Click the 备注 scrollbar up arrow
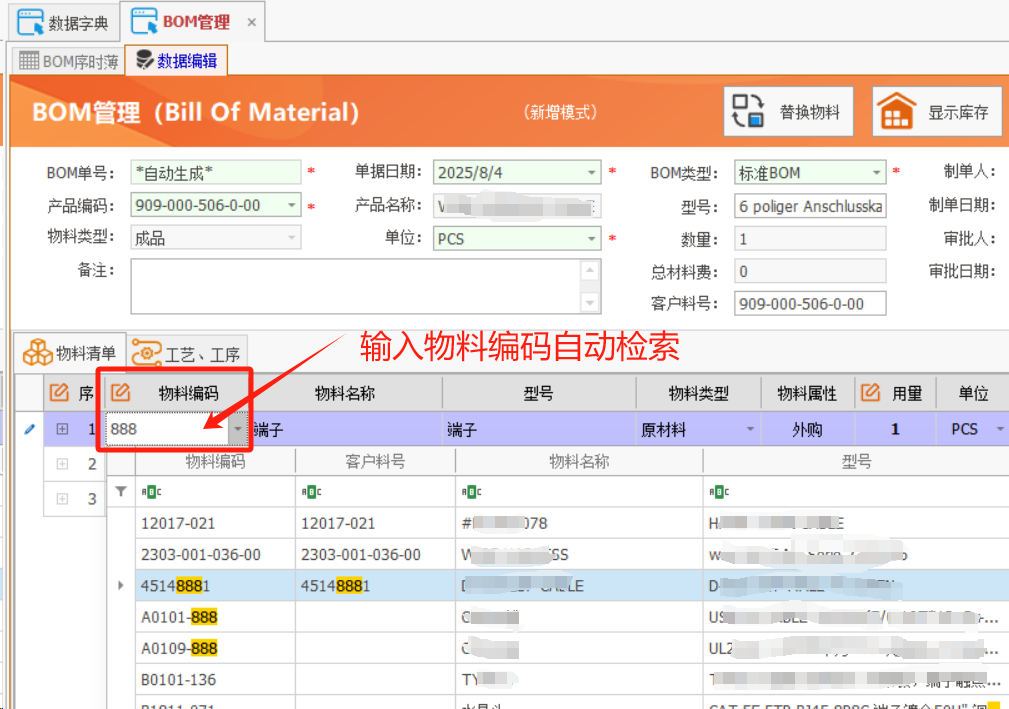Image resolution: width=1009 pixels, height=709 pixels. [590, 270]
